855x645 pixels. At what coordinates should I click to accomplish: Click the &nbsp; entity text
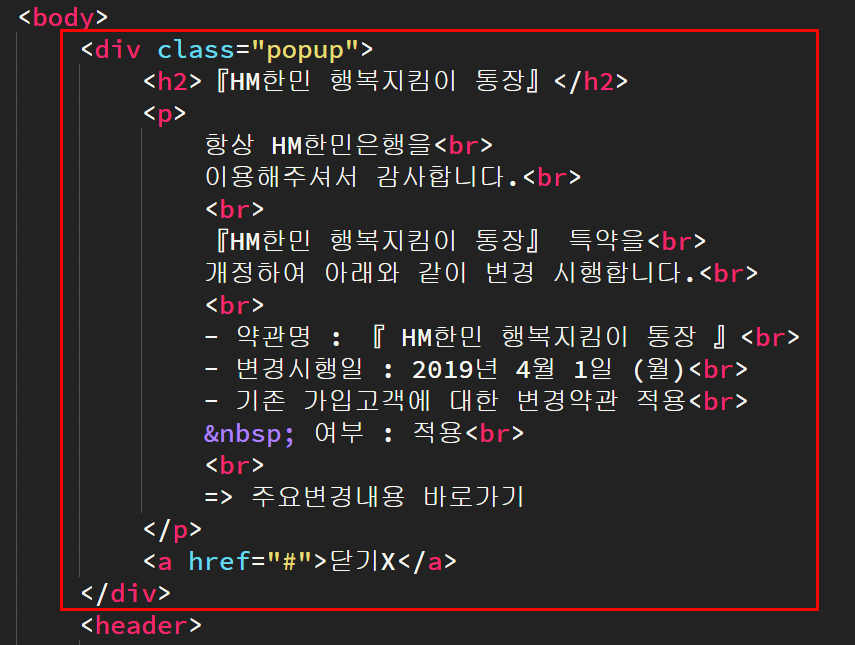[249, 434]
